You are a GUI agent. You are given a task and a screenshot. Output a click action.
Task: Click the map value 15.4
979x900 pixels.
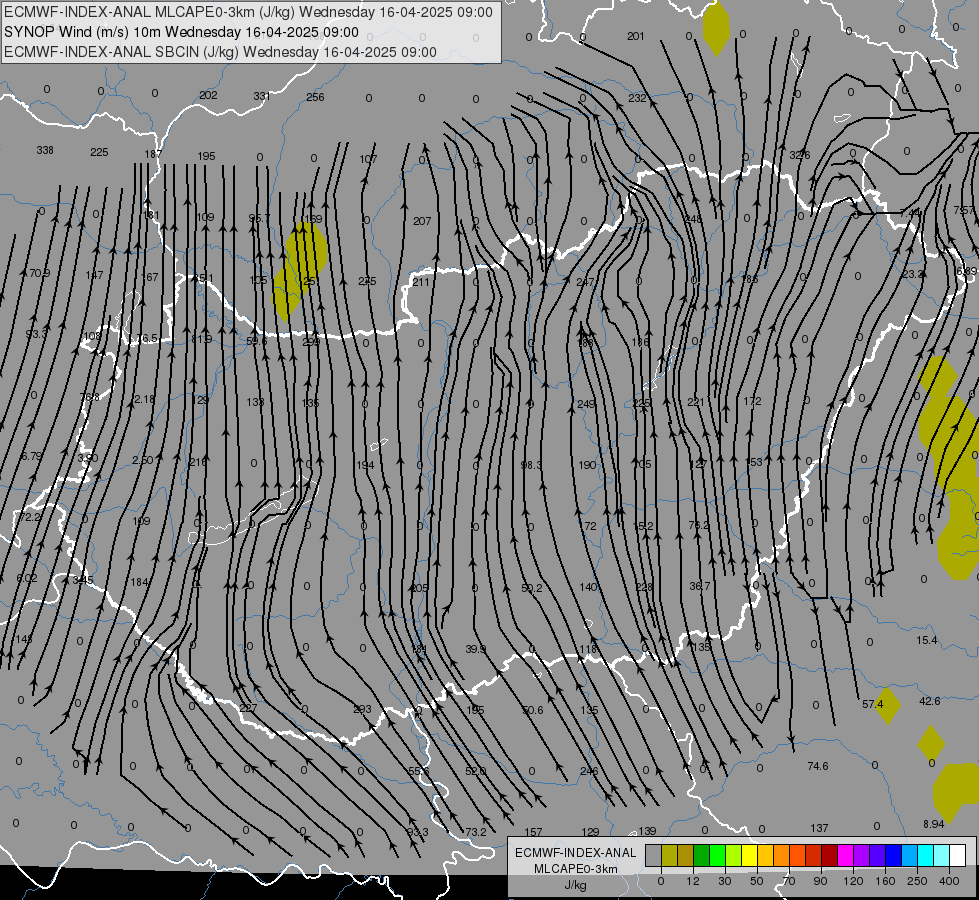(x=927, y=640)
